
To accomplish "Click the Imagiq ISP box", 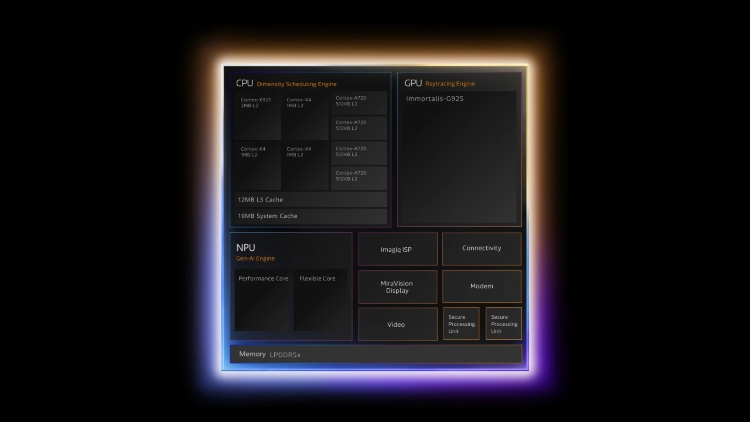I will 397,249.
